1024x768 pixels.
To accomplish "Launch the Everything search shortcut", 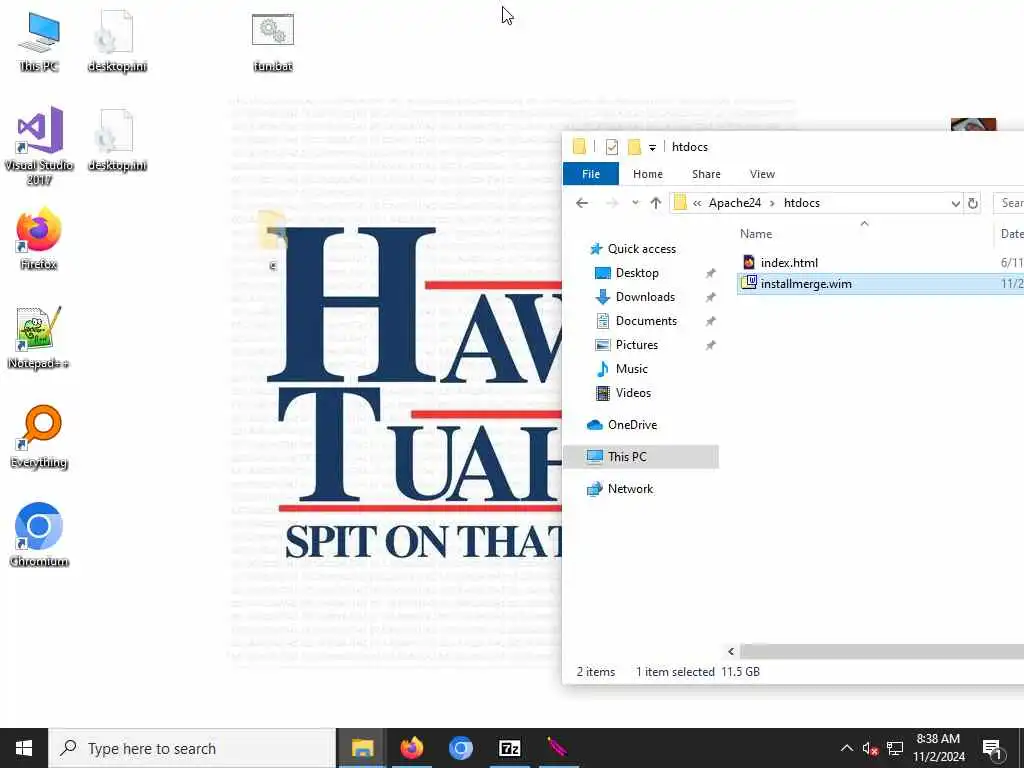I will click(x=39, y=436).
